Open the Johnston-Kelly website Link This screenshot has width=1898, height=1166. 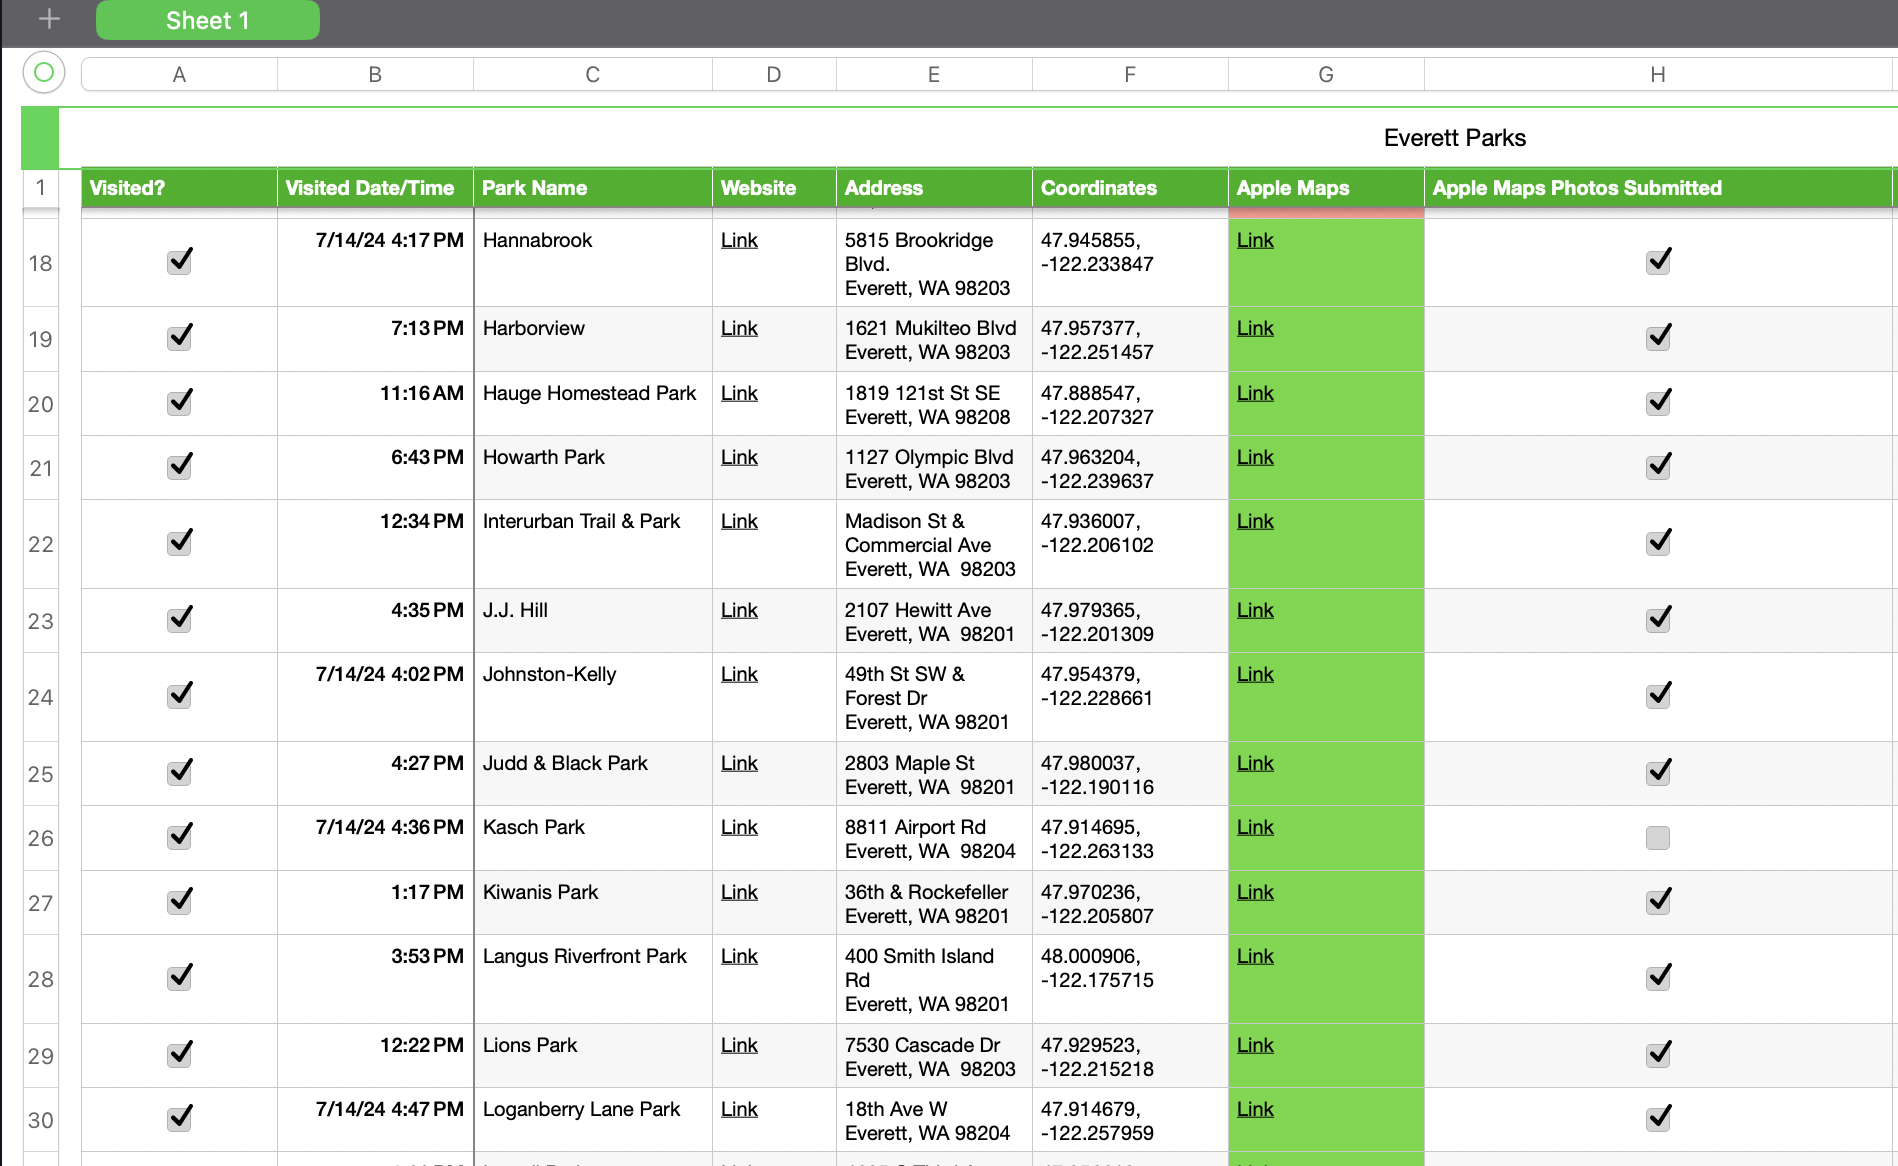click(738, 674)
